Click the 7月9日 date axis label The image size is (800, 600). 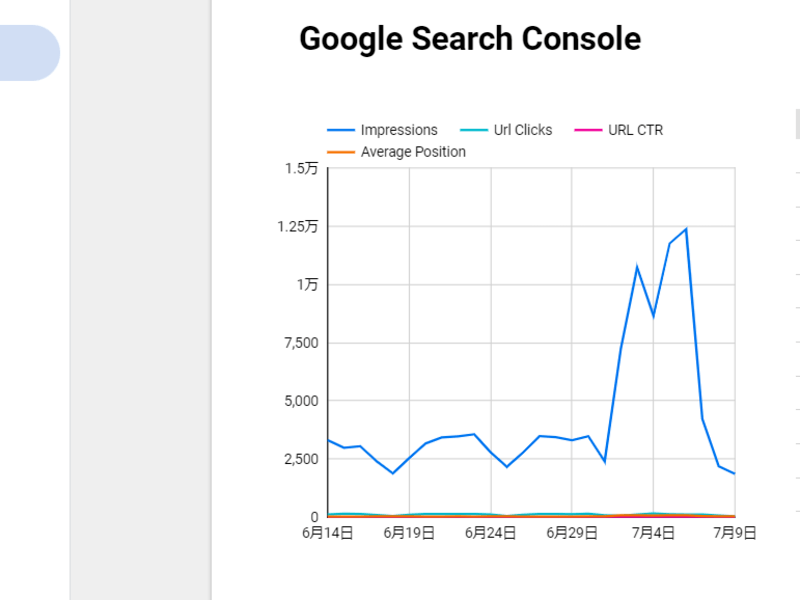[734, 533]
